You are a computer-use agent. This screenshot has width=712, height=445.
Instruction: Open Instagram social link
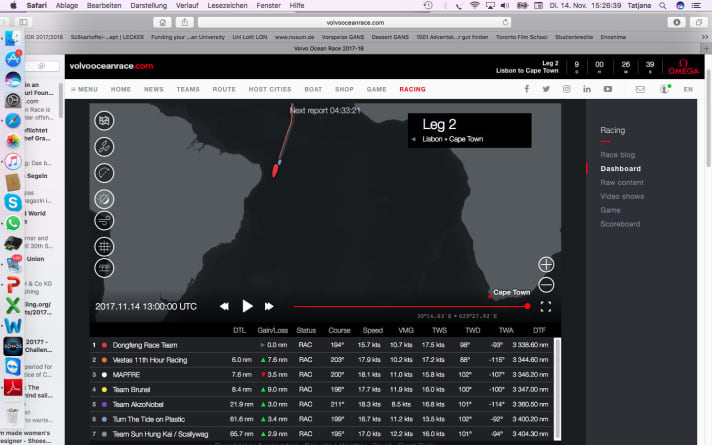pos(567,89)
